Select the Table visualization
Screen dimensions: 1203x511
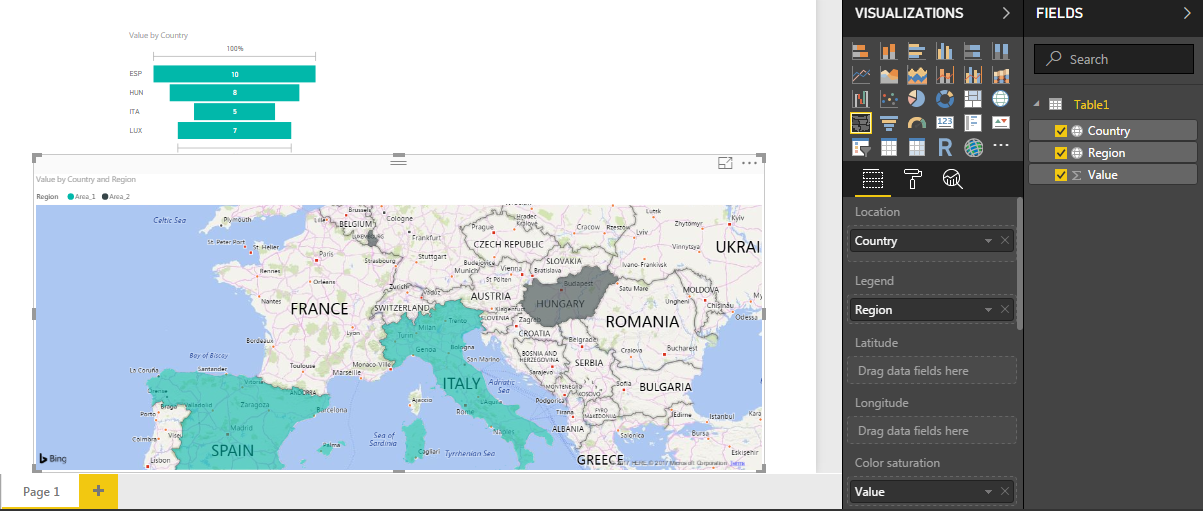[x=888, y=148]
